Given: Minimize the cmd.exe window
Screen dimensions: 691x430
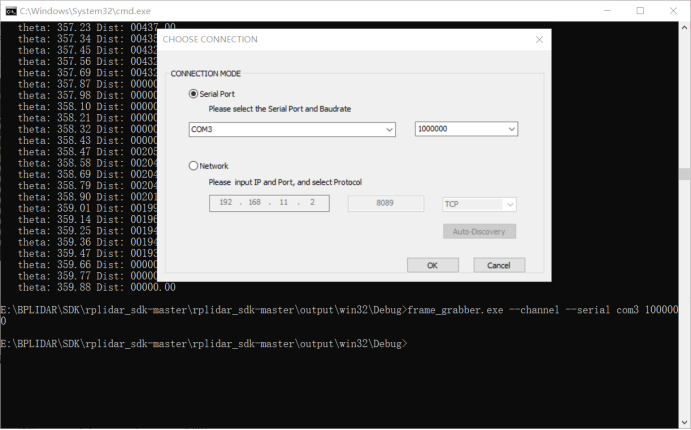Looking at the screenshot, I should [x=607, y=11].
